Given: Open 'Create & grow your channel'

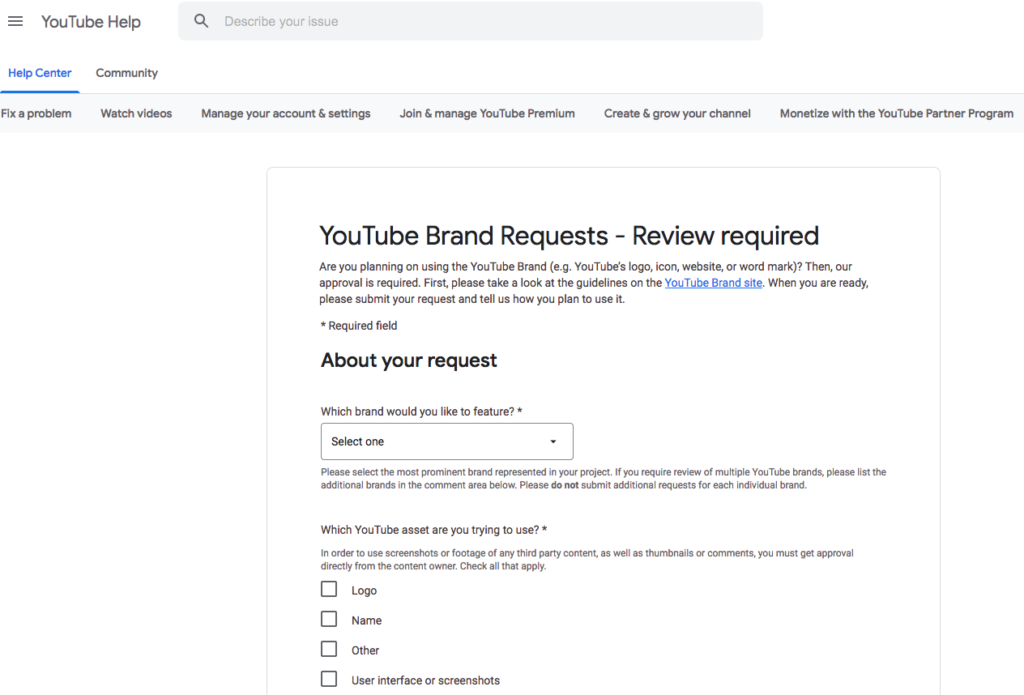Looking at the screenshot, I should tap(677, 114).
